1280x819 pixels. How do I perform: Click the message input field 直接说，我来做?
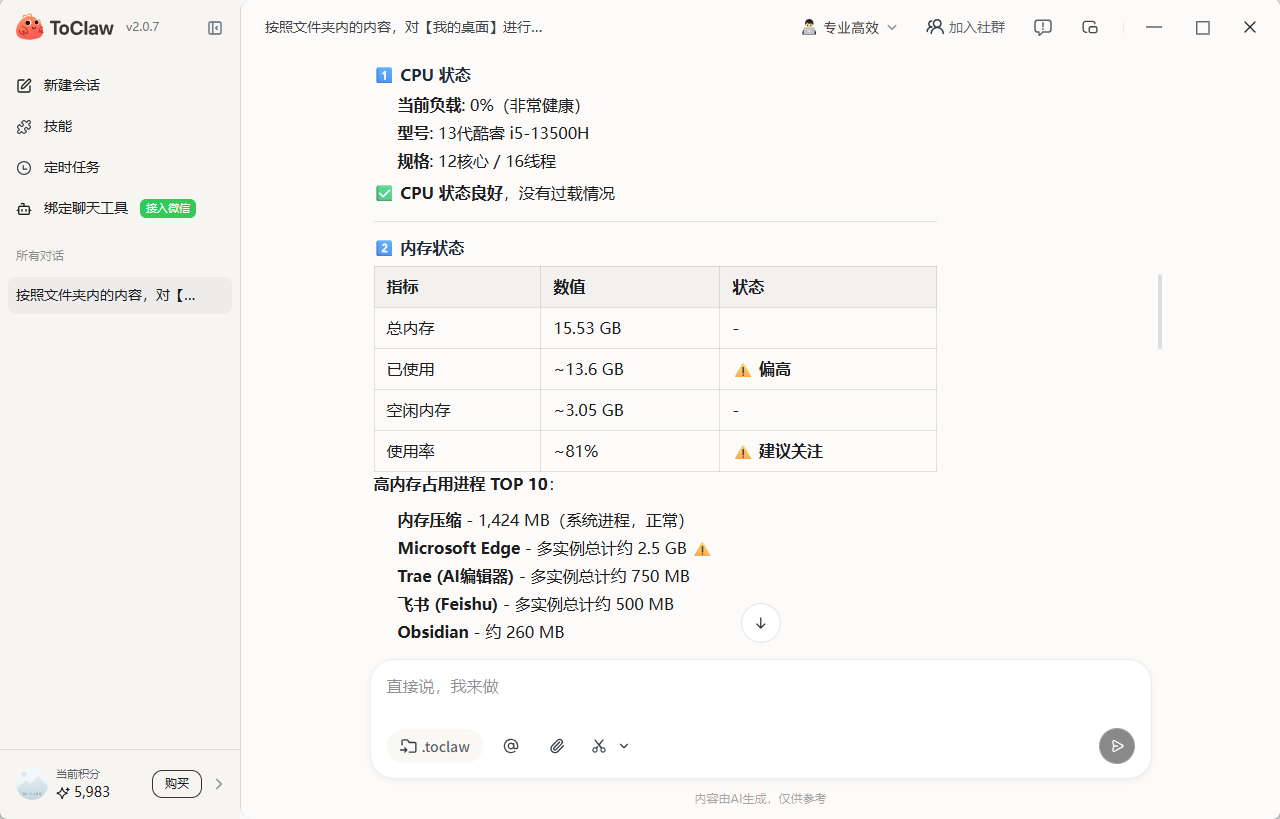[700, 686]
